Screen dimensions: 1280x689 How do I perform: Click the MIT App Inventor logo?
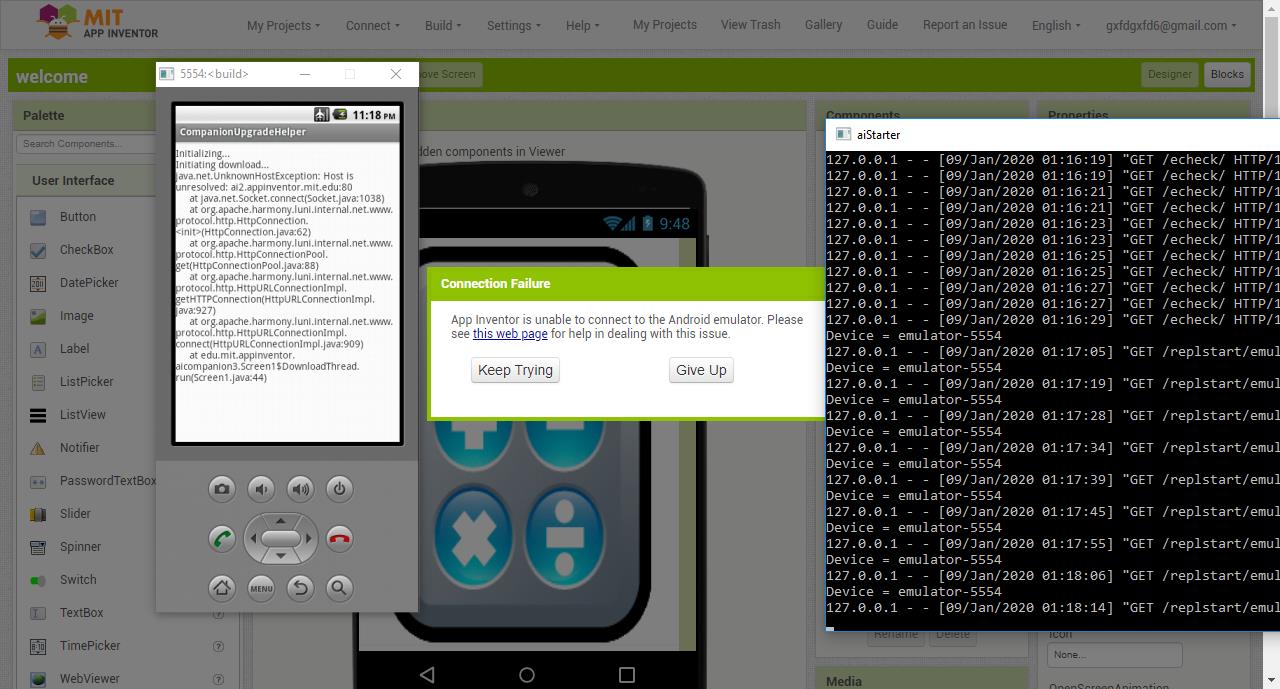pyautogui.click(x=97, y=22)
